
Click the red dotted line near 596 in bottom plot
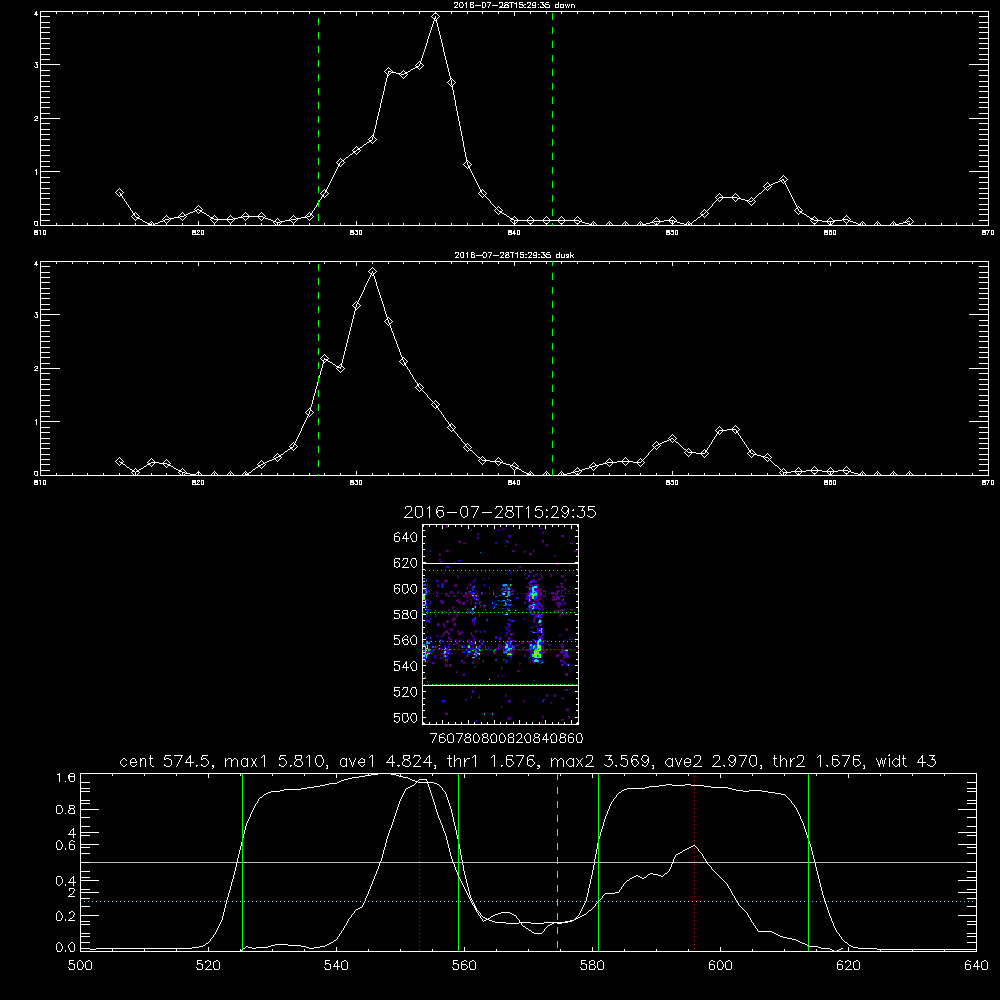tap(694, 862)
